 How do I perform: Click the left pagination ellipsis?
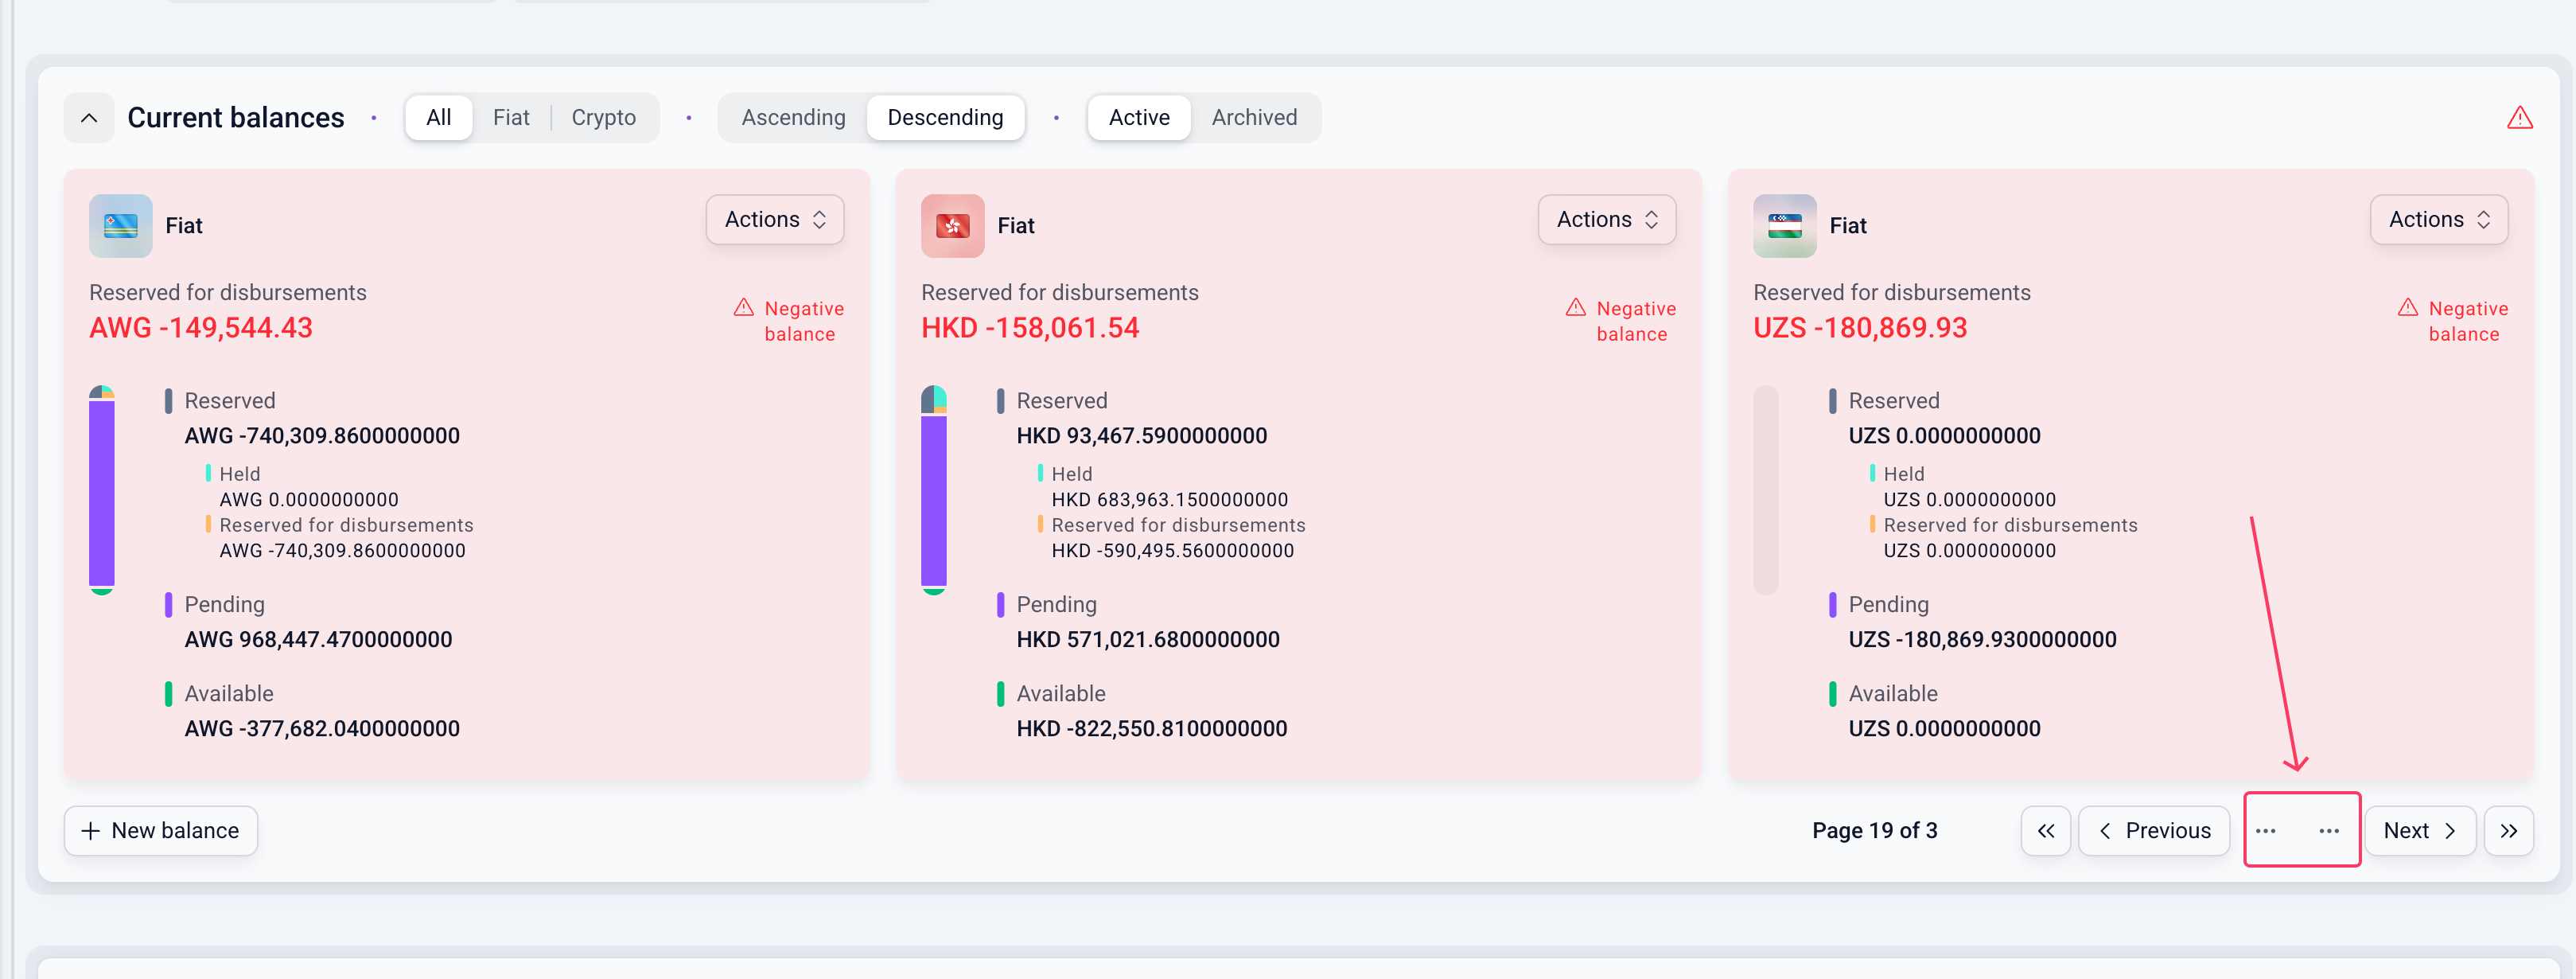click(x=2265, y=830)
